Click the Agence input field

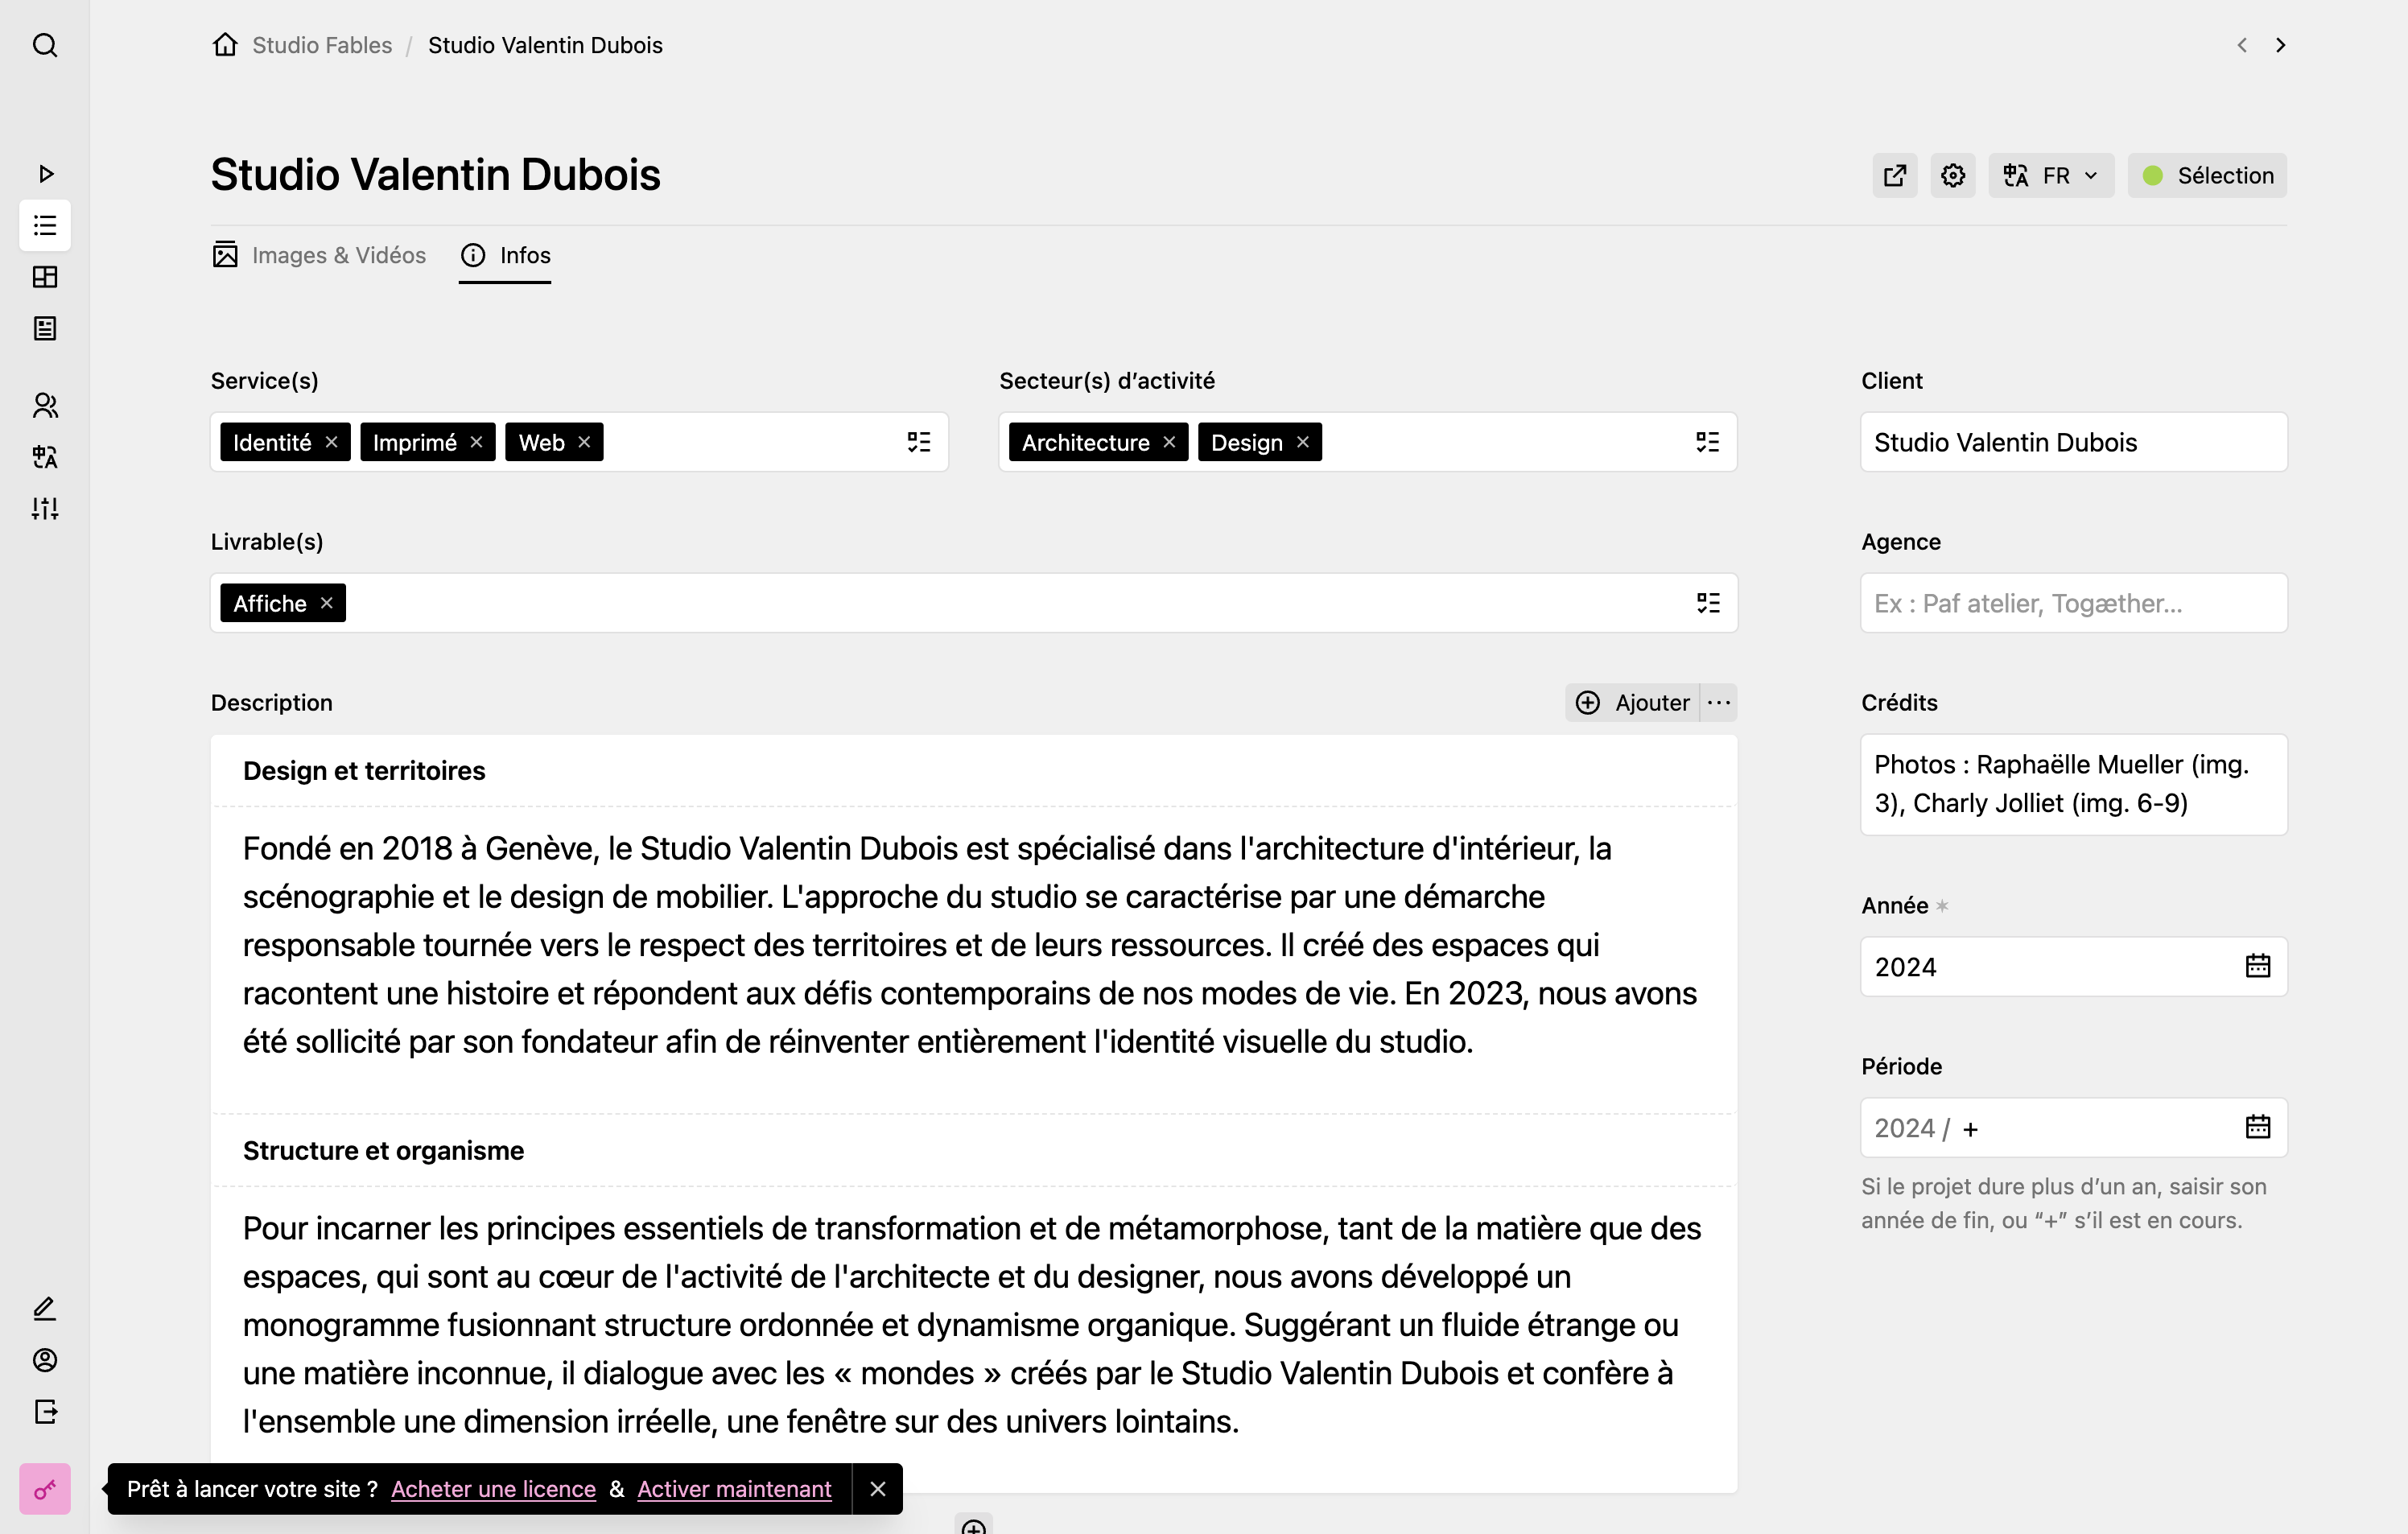[x=2074, y=603]
